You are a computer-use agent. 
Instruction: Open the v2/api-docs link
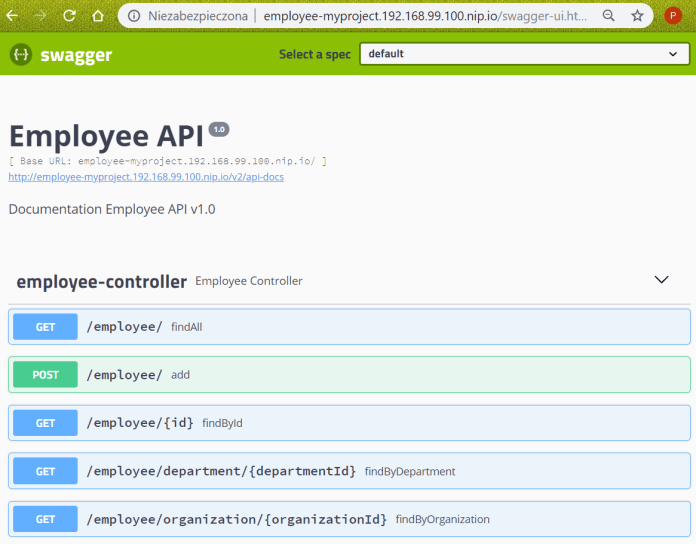click(x=146, y=177)
